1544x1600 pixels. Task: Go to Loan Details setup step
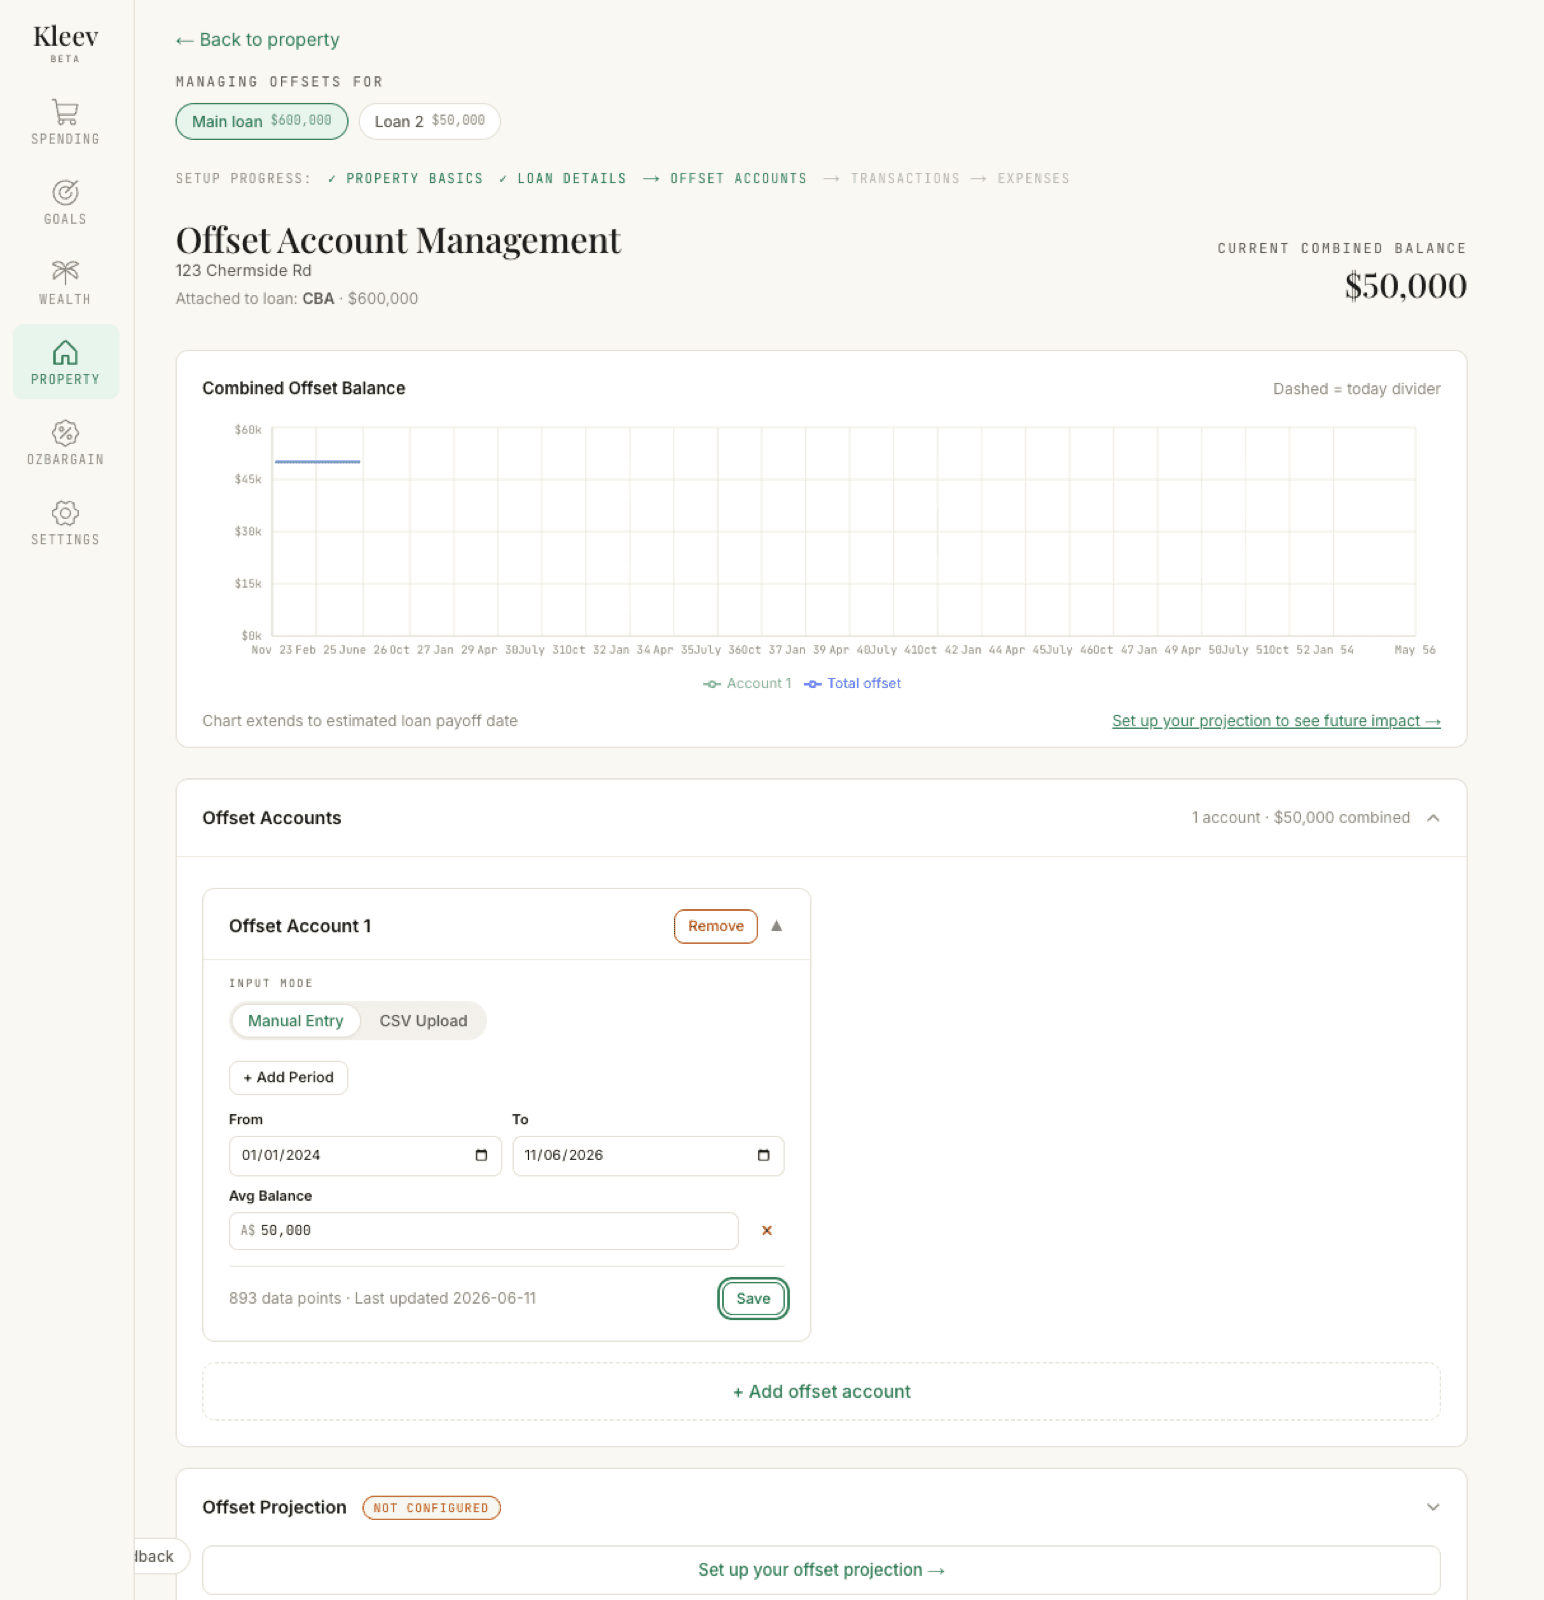[x=563, y=178]
